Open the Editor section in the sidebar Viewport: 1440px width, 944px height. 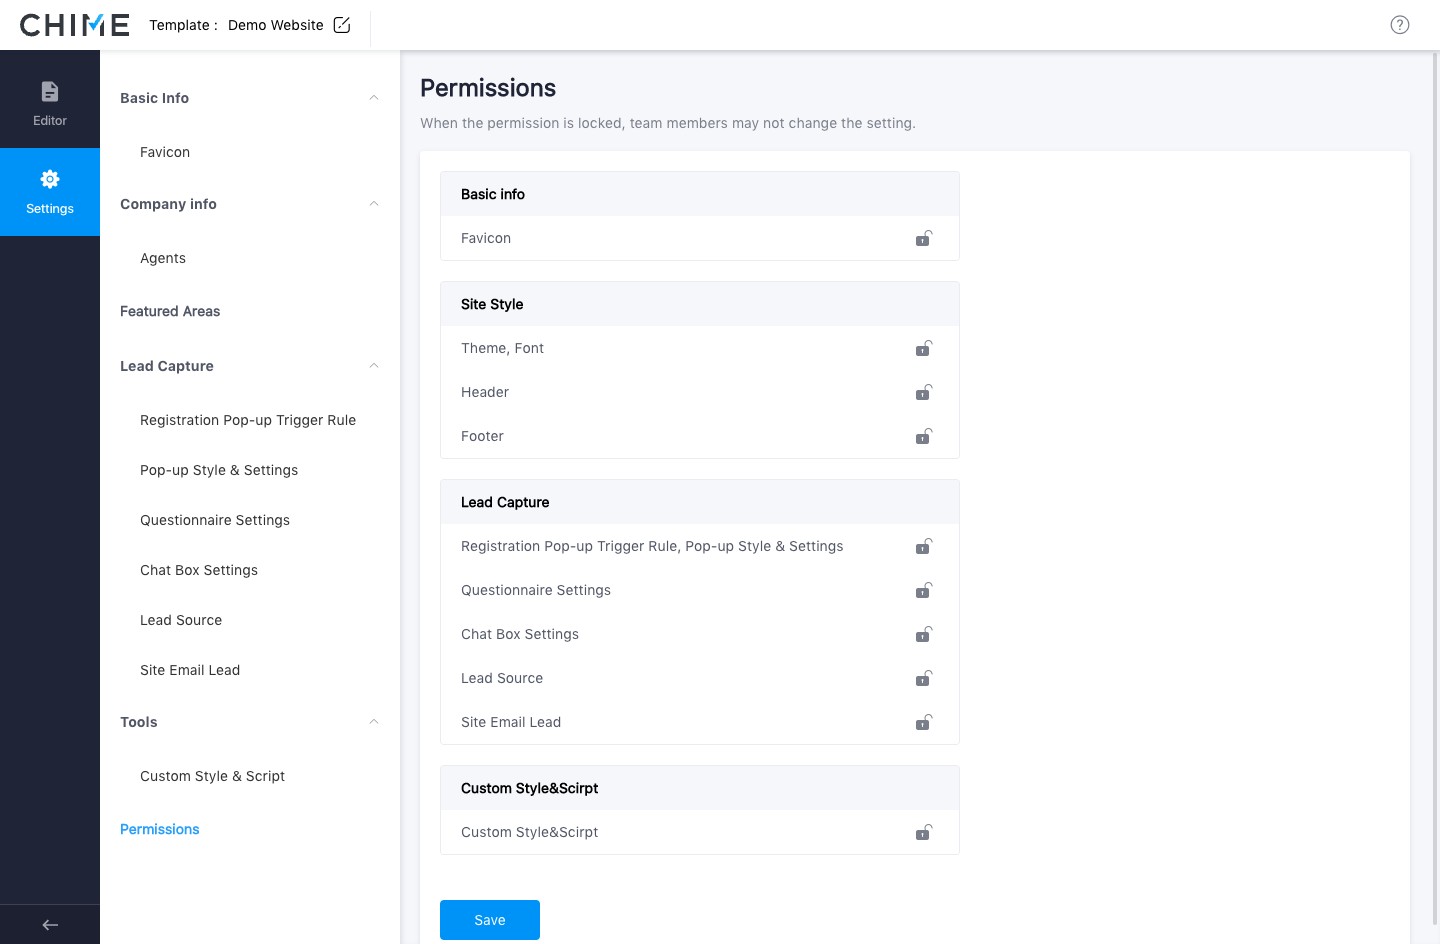pyautogui.click(x=50, y=104)
